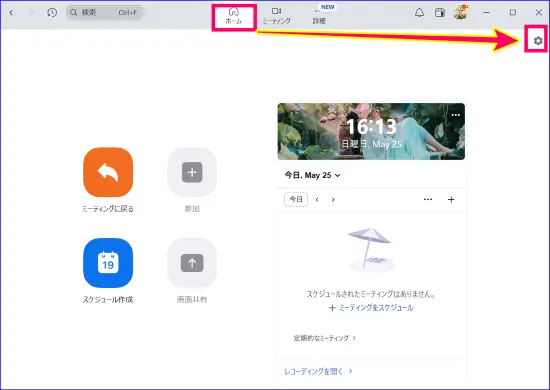Screen dimensions: 550x390
Task: Close the Zoom window
Action: coord(539,13)
